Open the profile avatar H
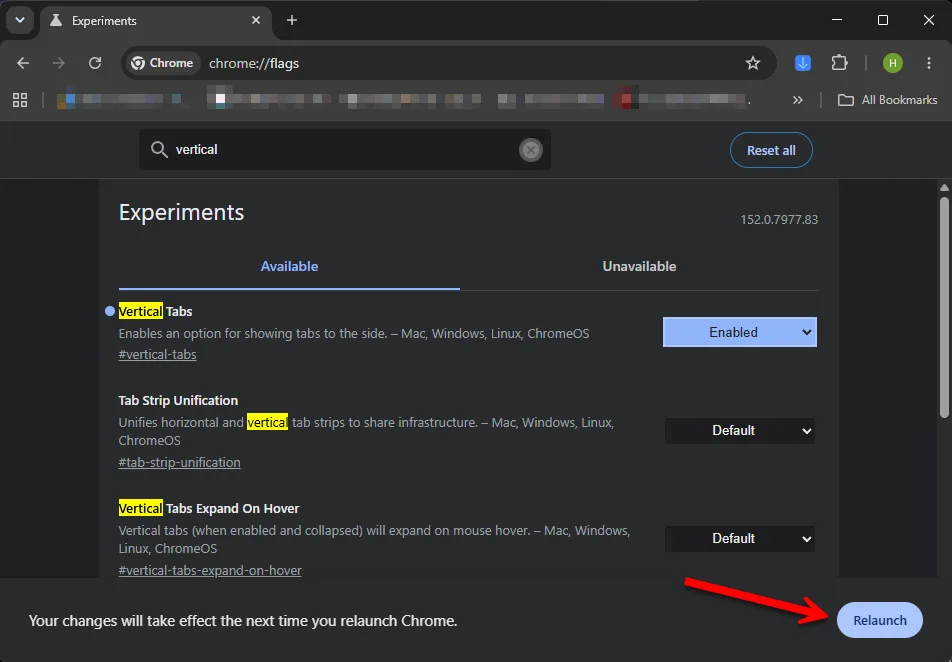The height and width of the screenshot is (662, 952). click(x=892, y=63)
